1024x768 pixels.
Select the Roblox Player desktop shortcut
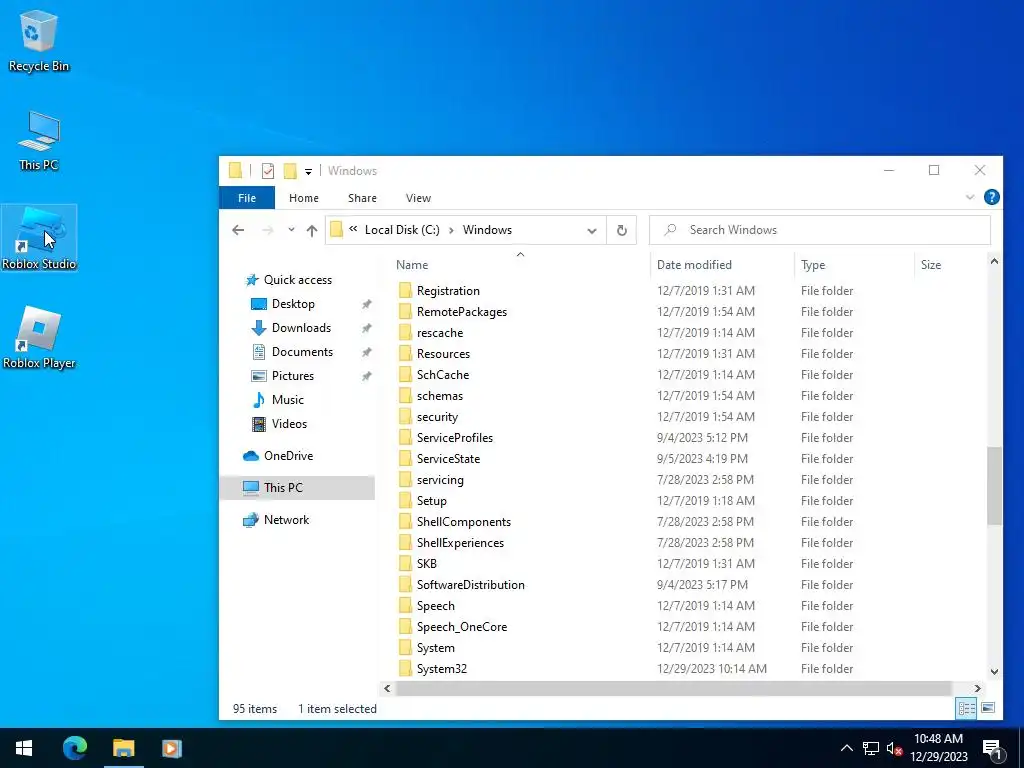39,338
